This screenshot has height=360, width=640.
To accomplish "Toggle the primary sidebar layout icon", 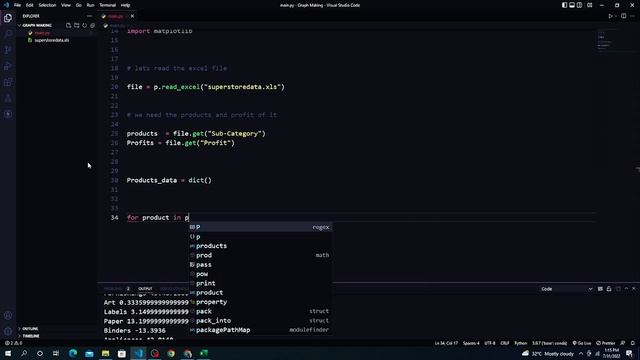I will [x=564, y=5].
